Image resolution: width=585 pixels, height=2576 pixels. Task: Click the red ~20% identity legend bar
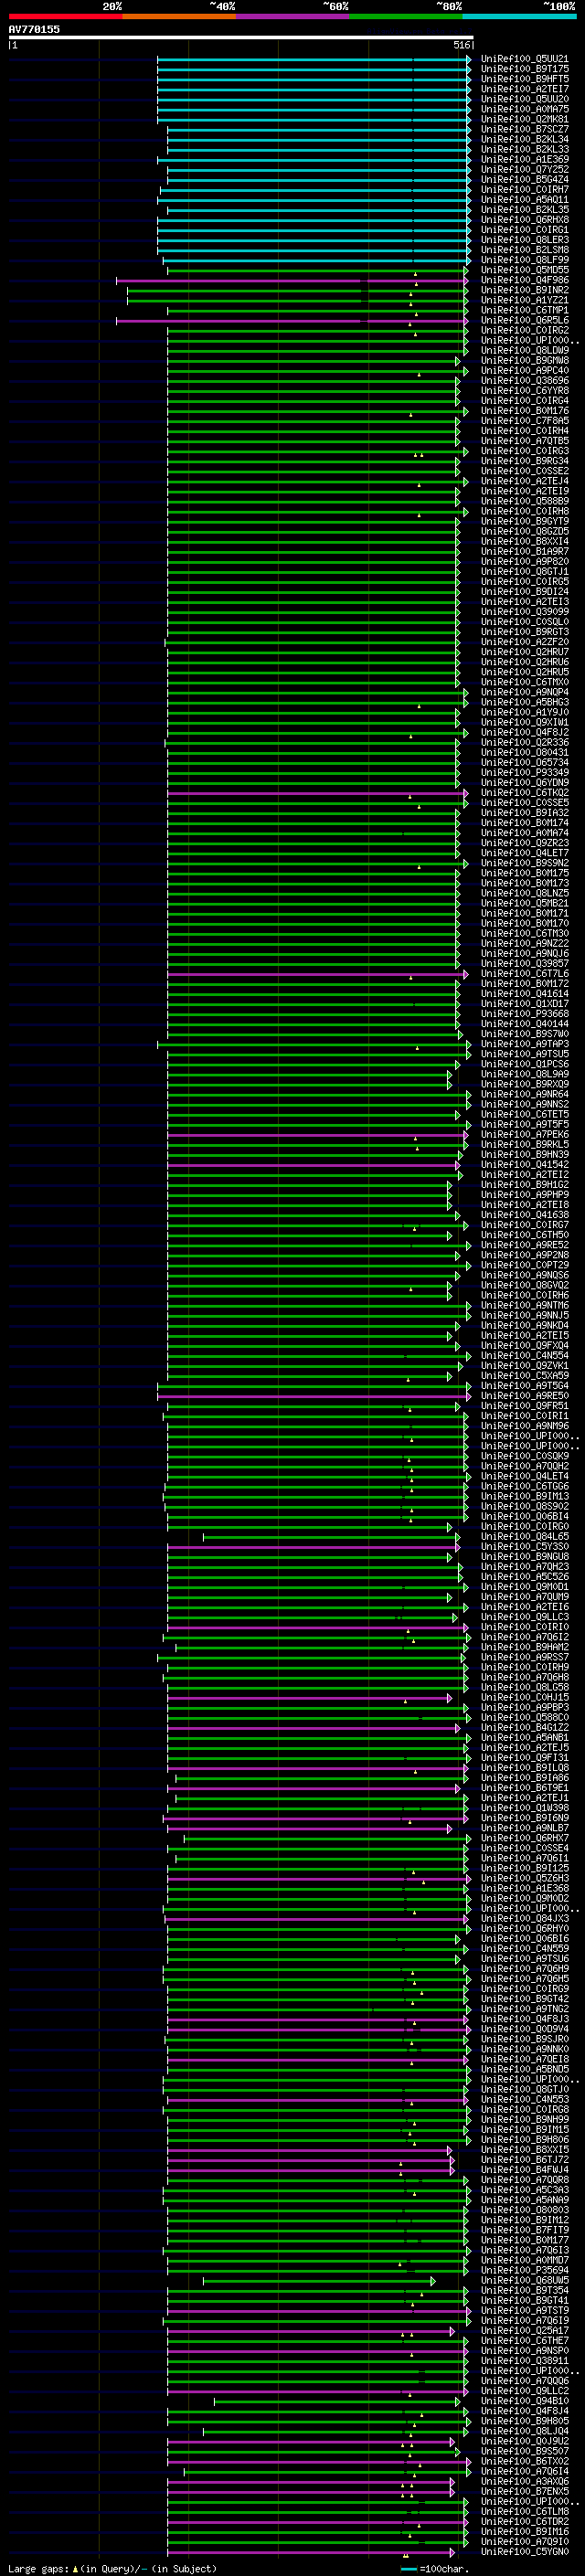[x=66, y=16]
